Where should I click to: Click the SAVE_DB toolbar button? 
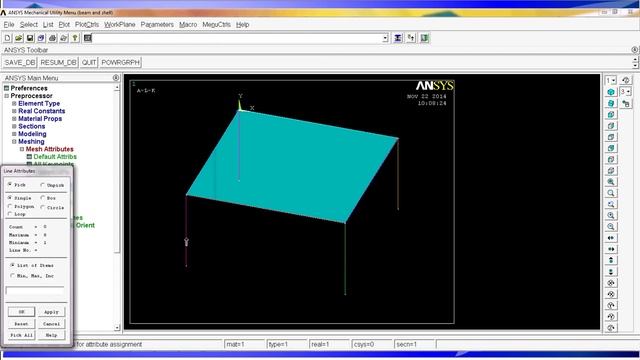pos(20,62)
